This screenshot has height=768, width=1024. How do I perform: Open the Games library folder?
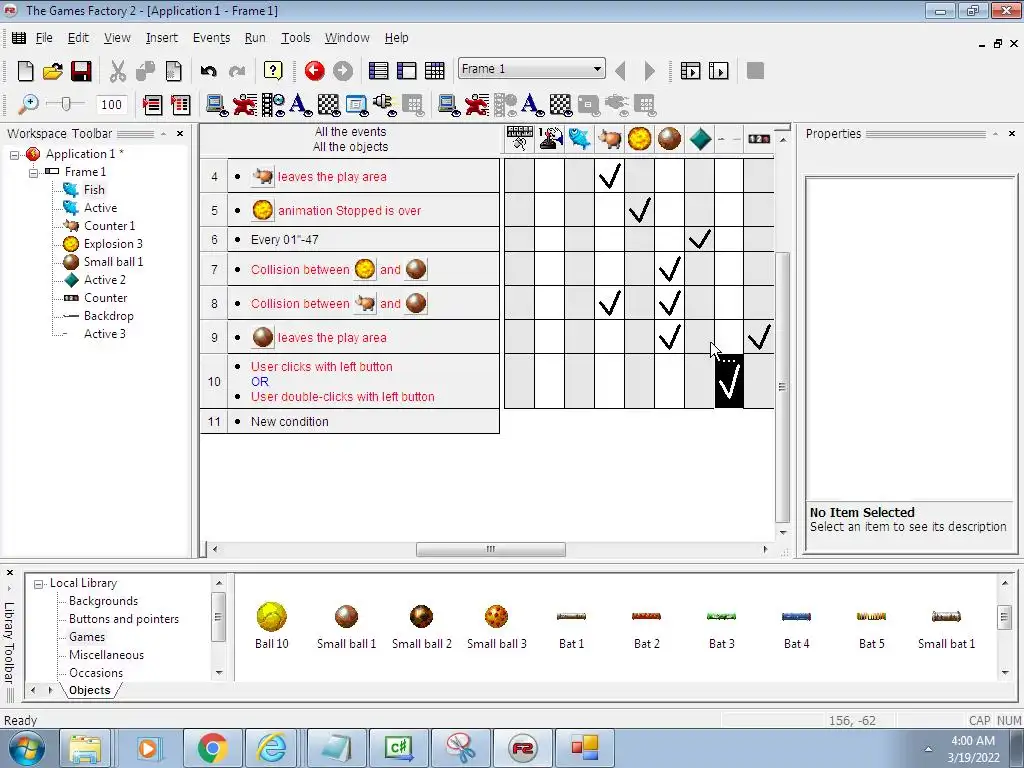87,637
